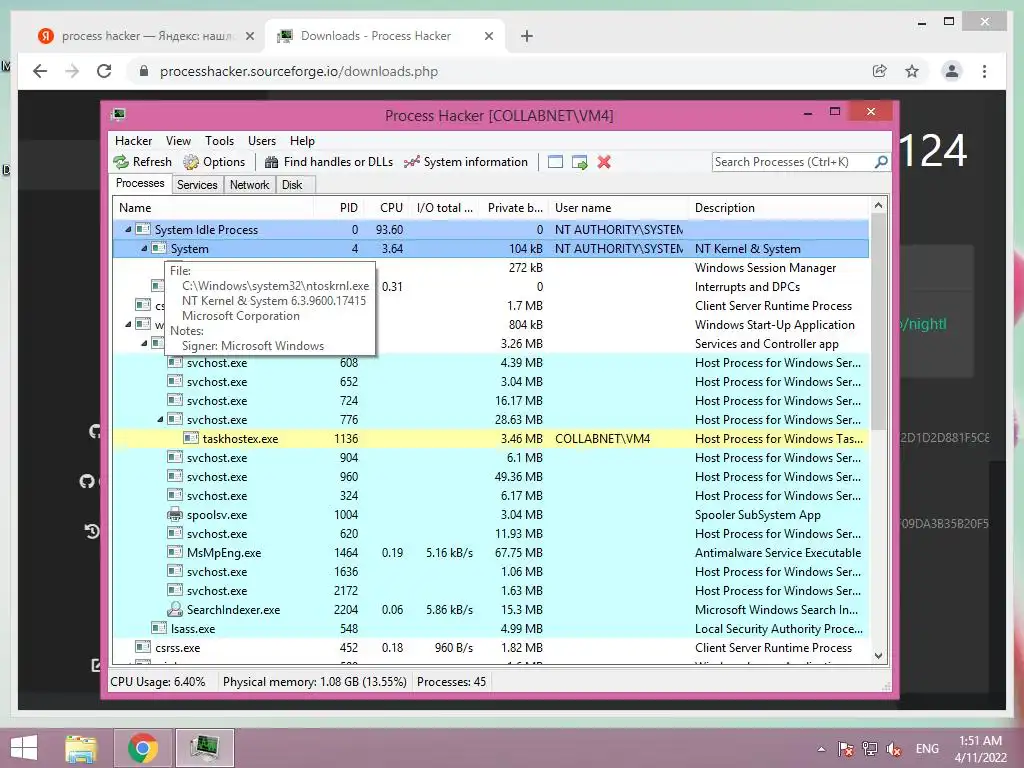The width and height of the screenshot is (1024, 768).
Task: Open a new Chrome tab
Action: [527, 36]
